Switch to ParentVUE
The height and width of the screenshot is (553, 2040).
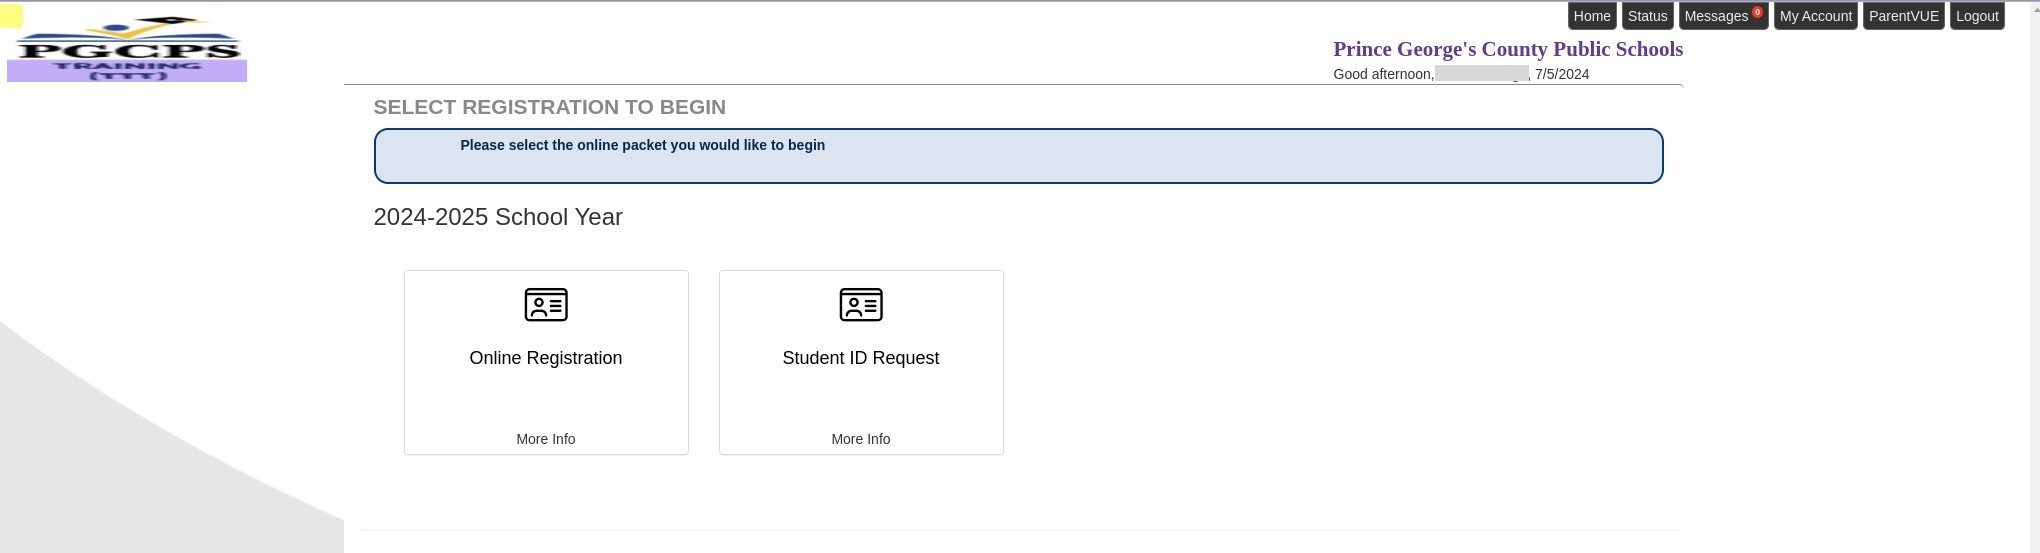(1903, 16)
